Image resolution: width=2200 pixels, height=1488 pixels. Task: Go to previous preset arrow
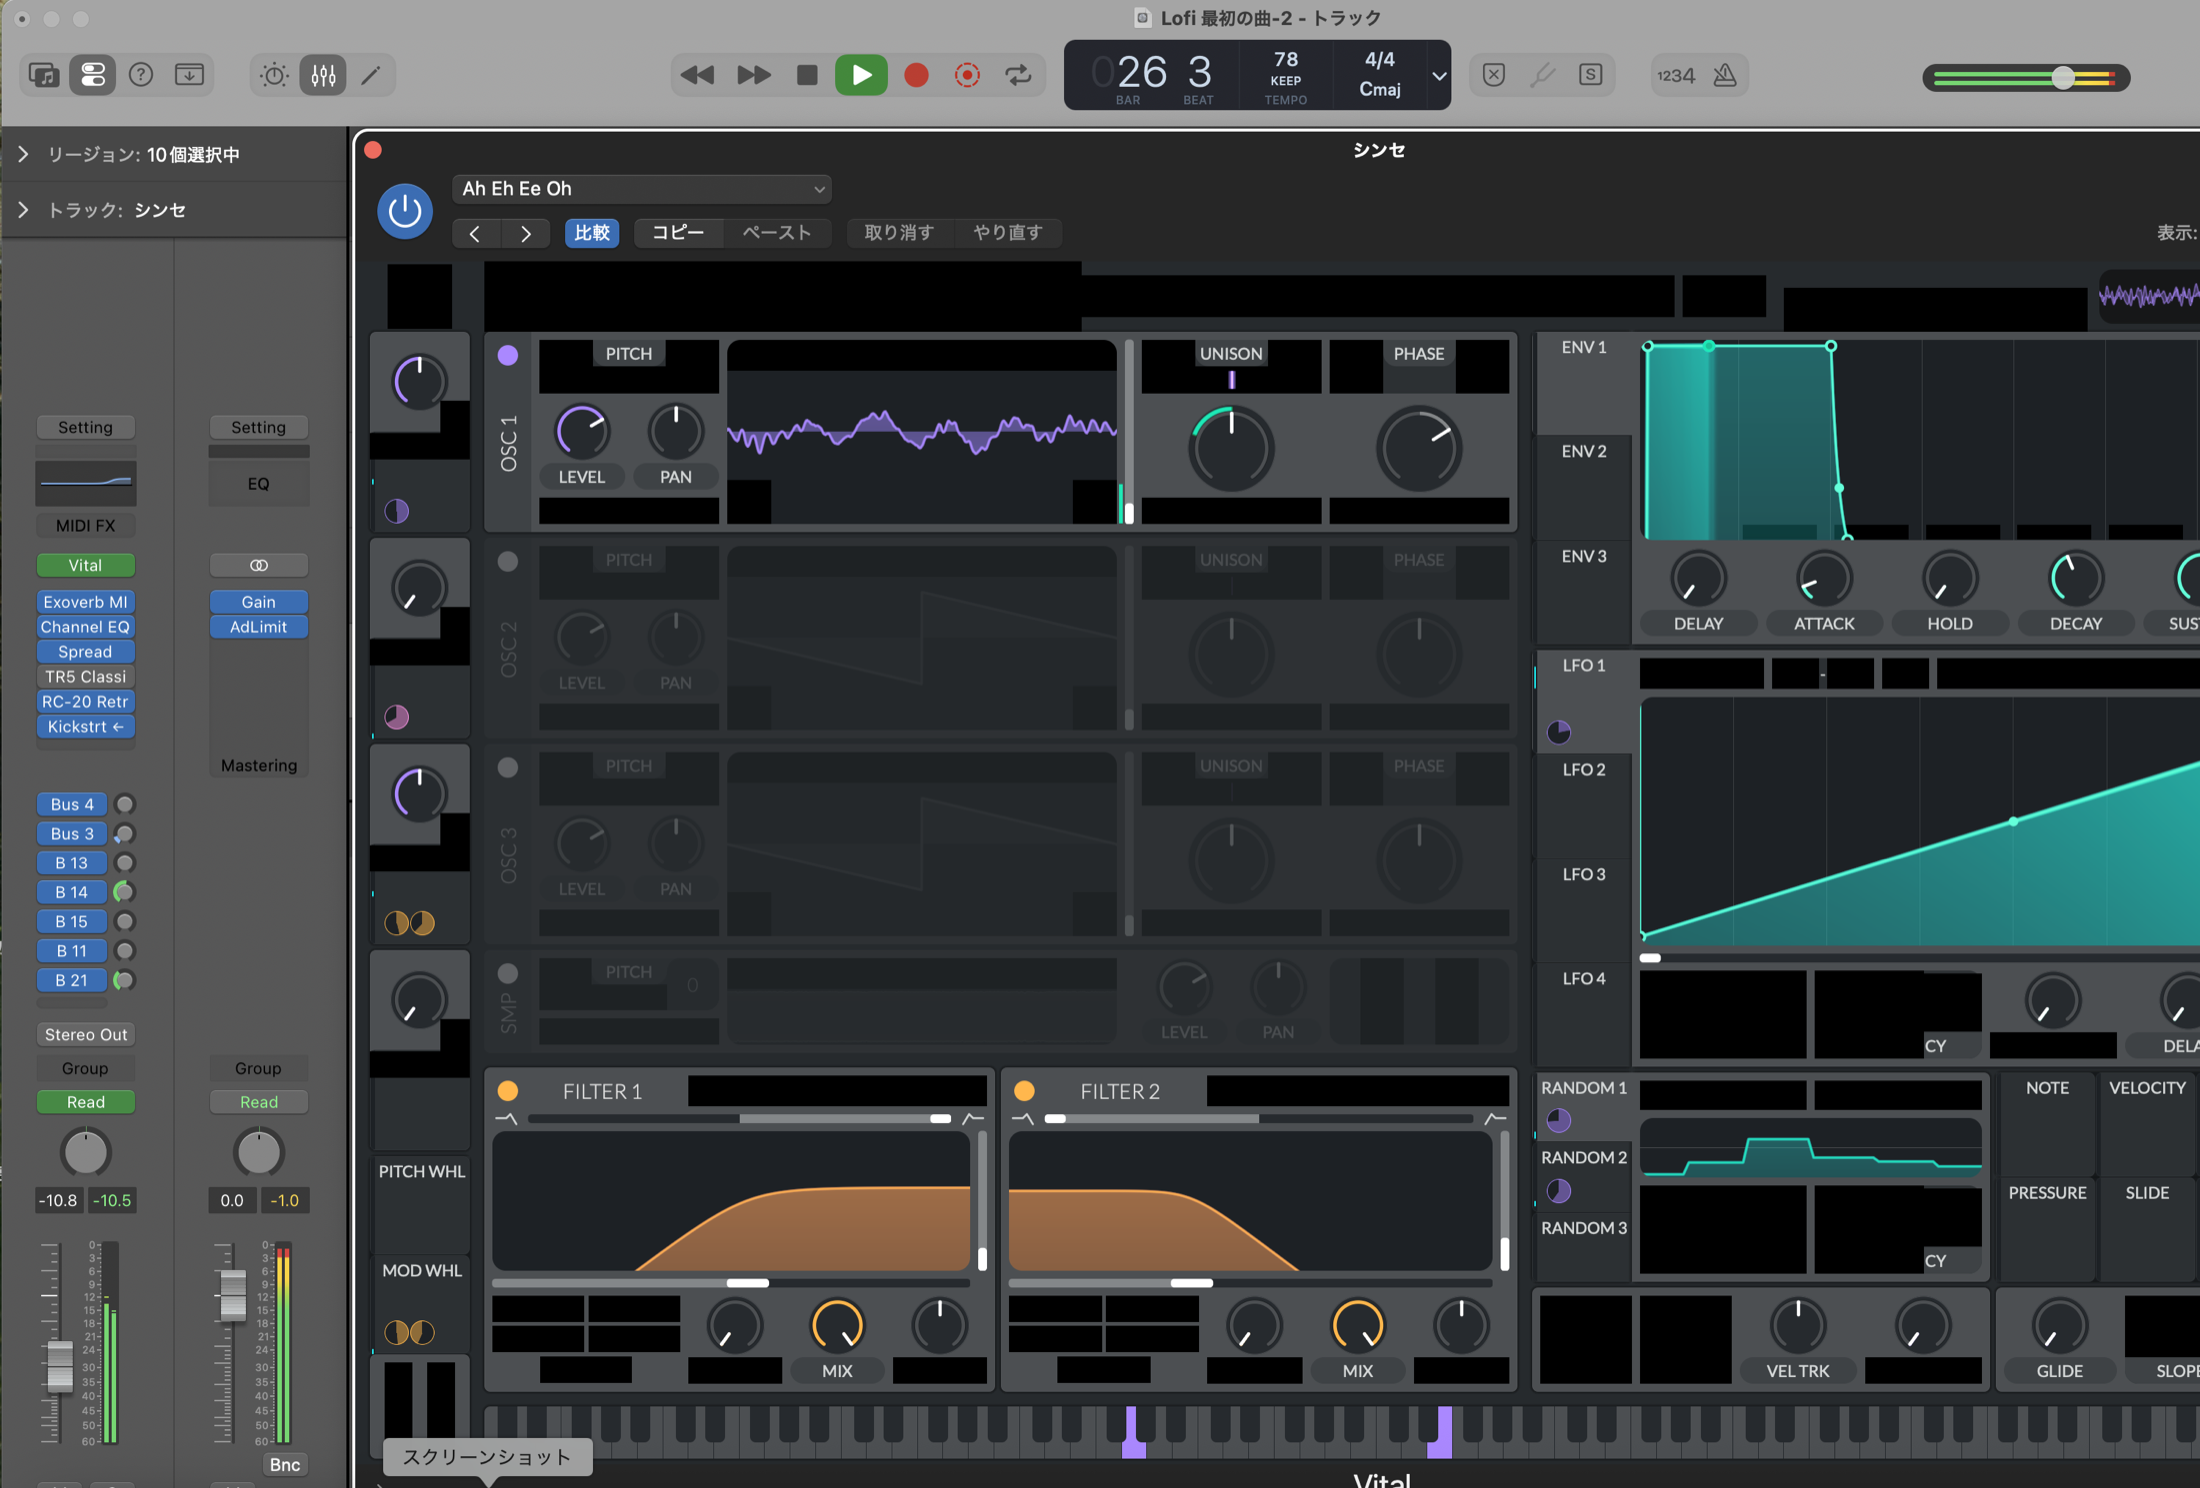475,233
